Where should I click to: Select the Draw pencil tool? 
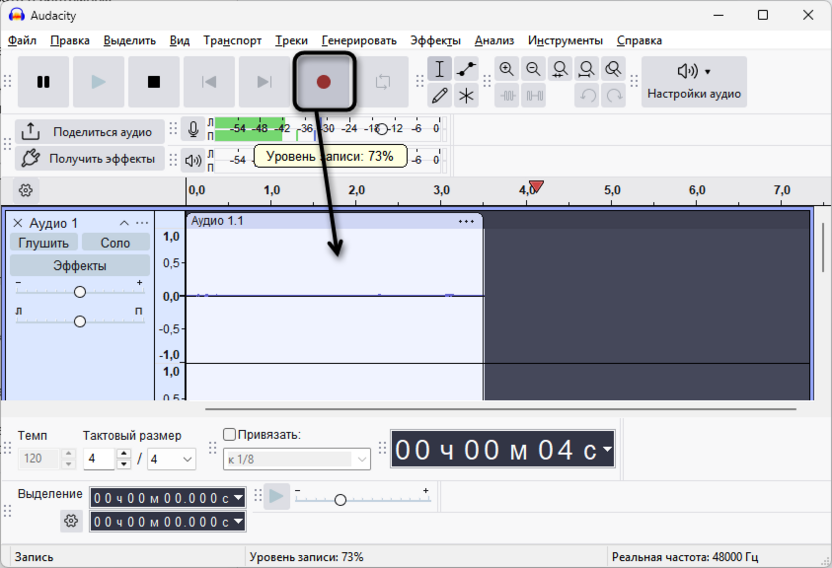click(x=439, y=96)
